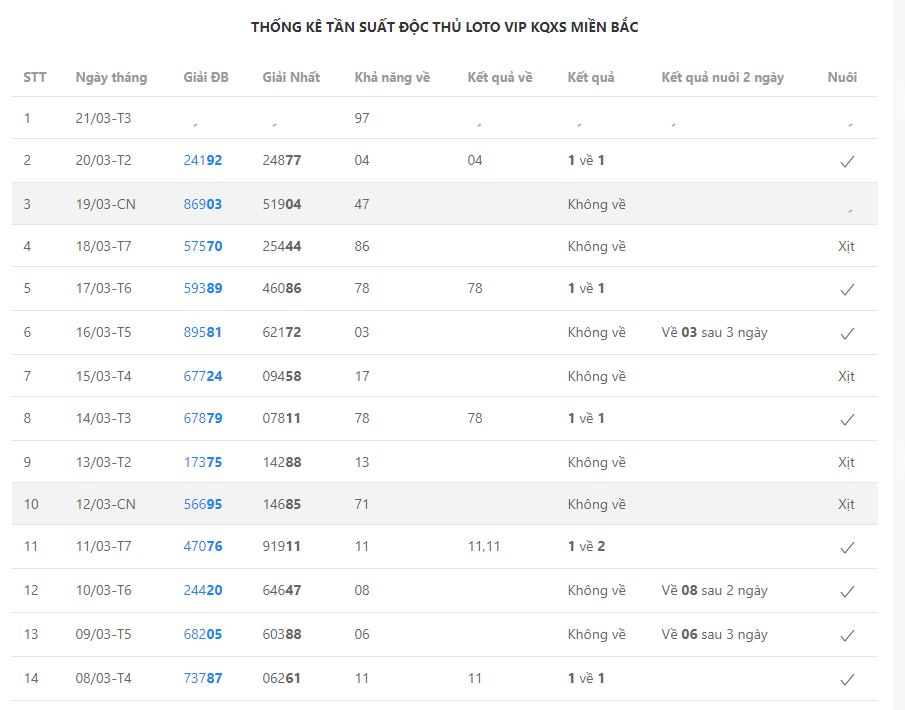Click the checkmark icon in the 10/03-T6 row

coord(847,591)
